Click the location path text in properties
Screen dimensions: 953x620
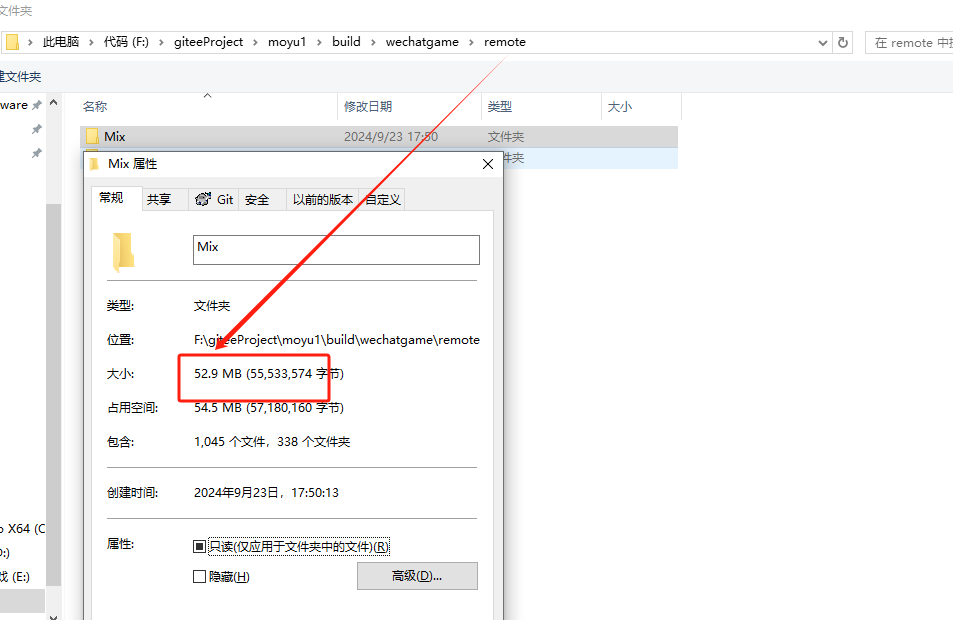click(337, 340)
